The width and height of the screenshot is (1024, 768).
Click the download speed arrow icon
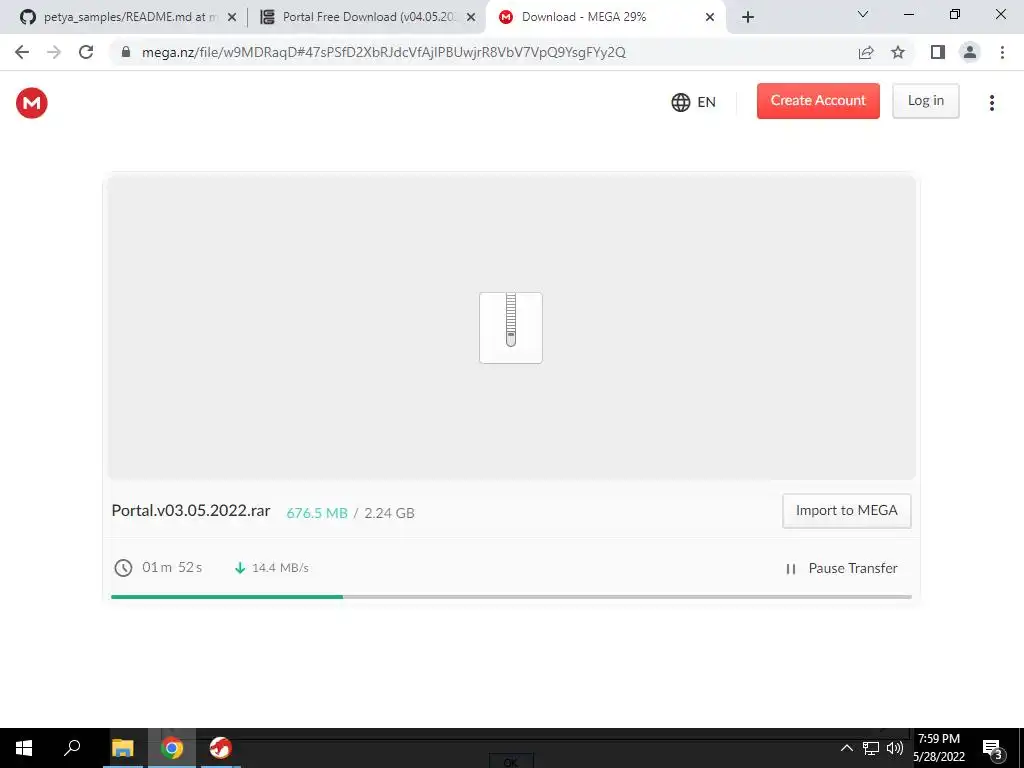[240, 568]
